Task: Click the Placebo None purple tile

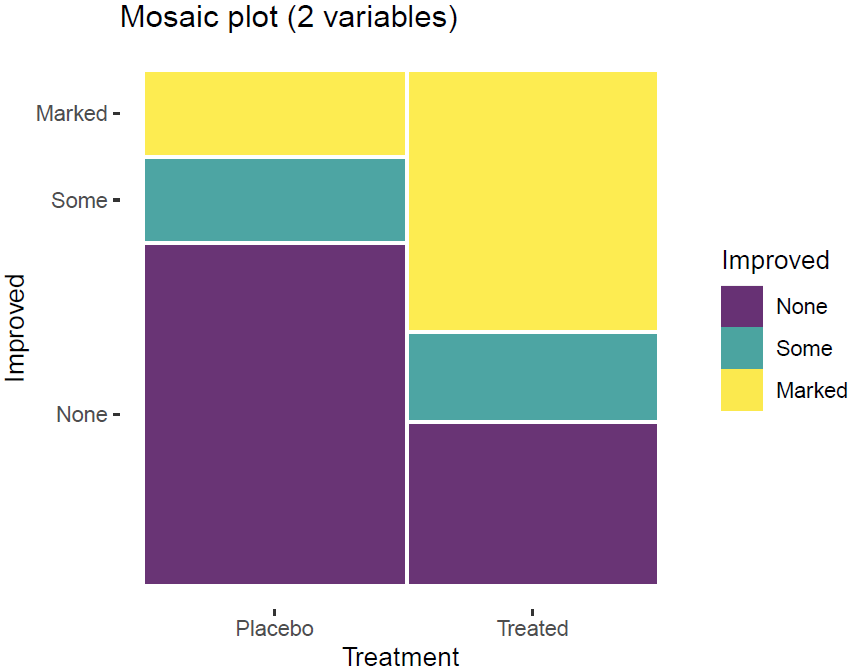Action: click(275, 413)
